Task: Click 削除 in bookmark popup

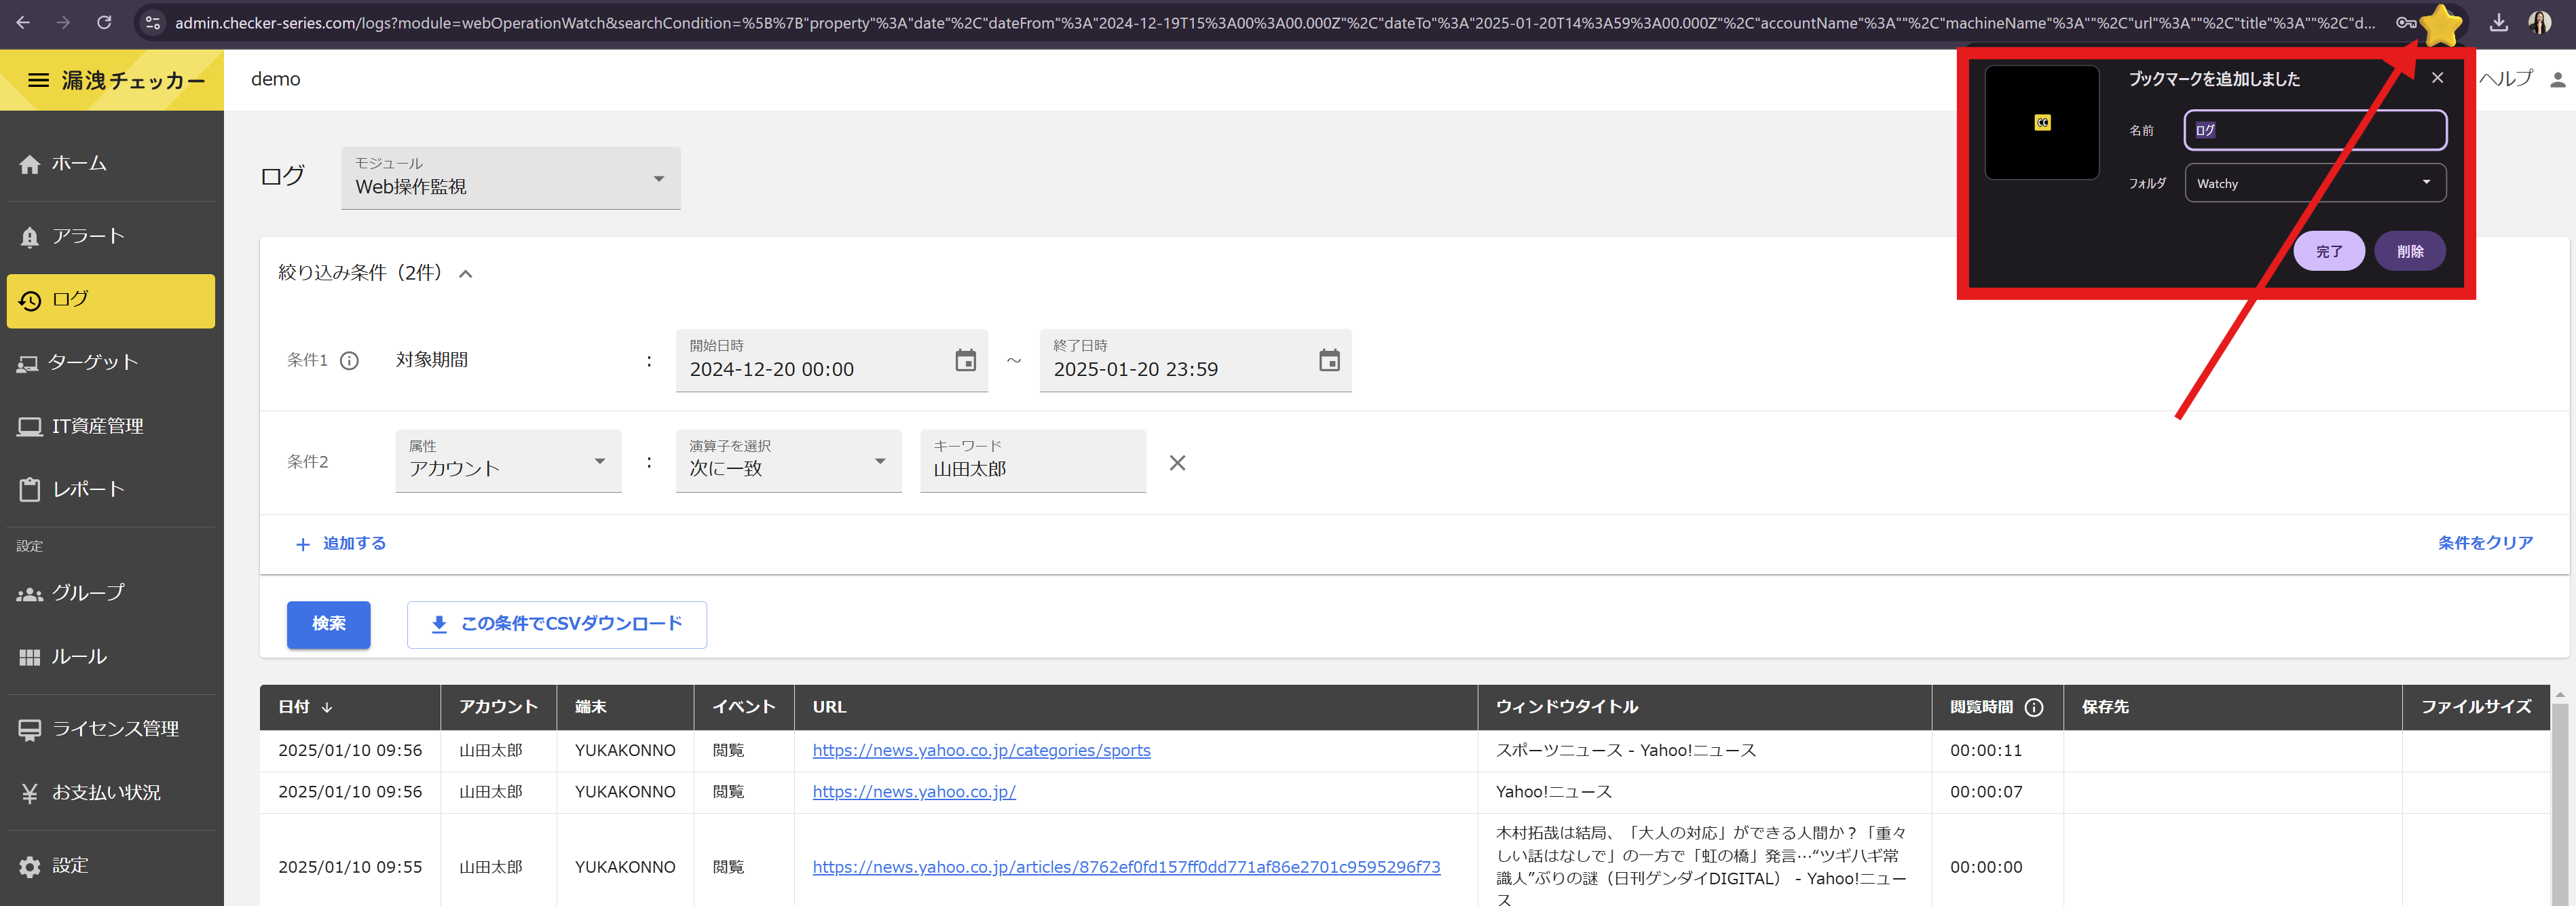Action: coord(2410,251)
